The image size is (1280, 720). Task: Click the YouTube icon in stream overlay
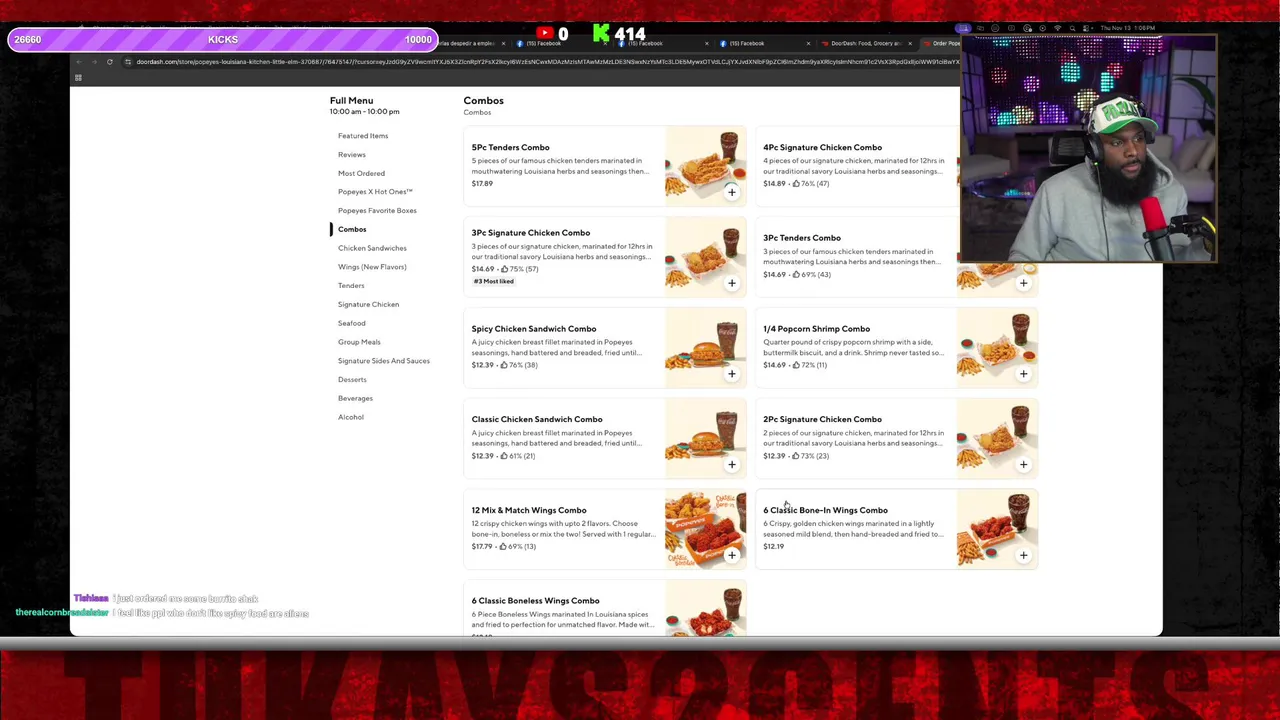coord(545,34)
